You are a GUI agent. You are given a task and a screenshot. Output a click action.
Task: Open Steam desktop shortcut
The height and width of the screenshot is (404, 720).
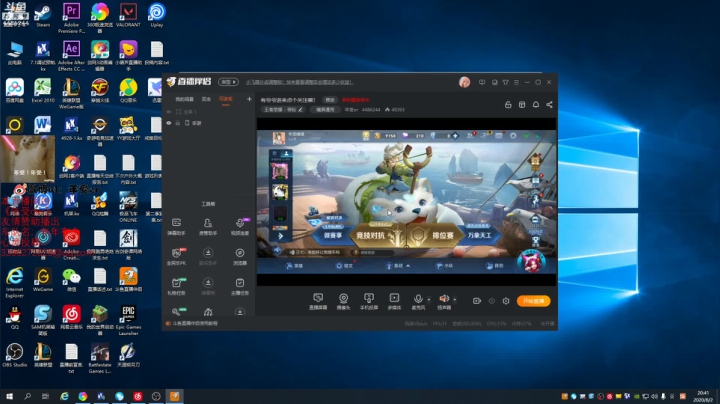(43, 16)
